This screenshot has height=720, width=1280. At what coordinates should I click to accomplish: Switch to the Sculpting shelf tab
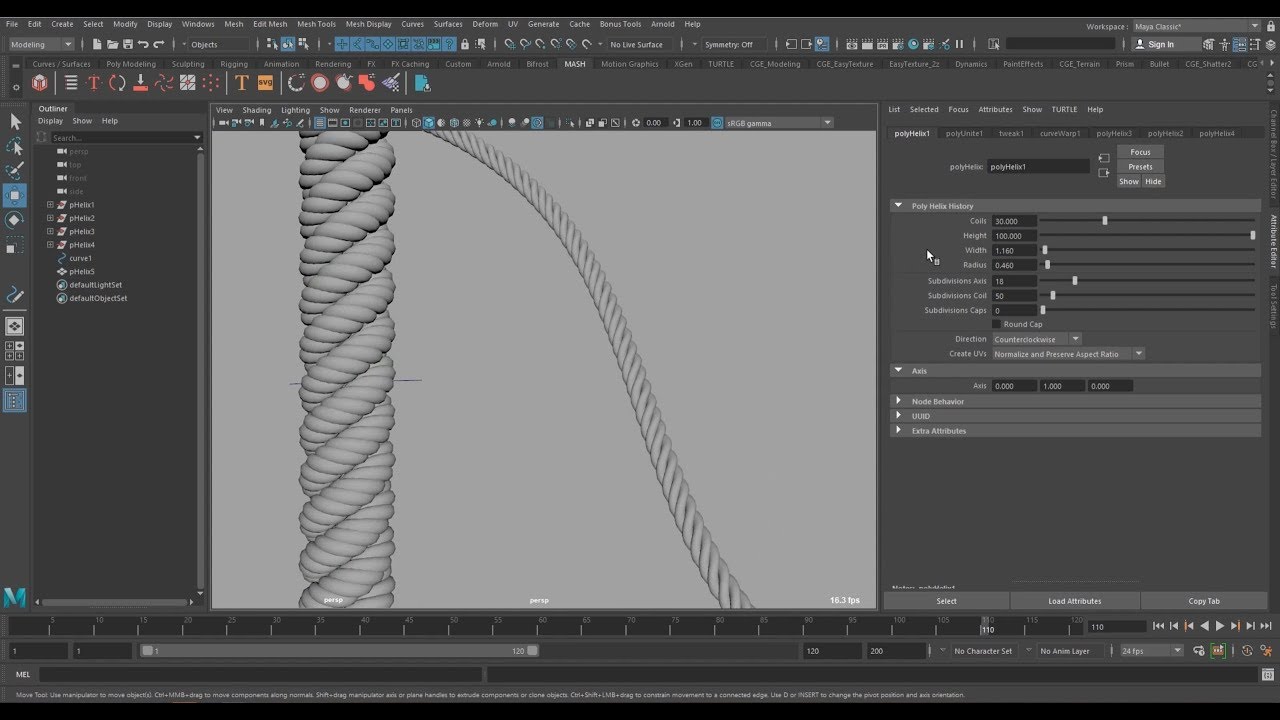188,64
